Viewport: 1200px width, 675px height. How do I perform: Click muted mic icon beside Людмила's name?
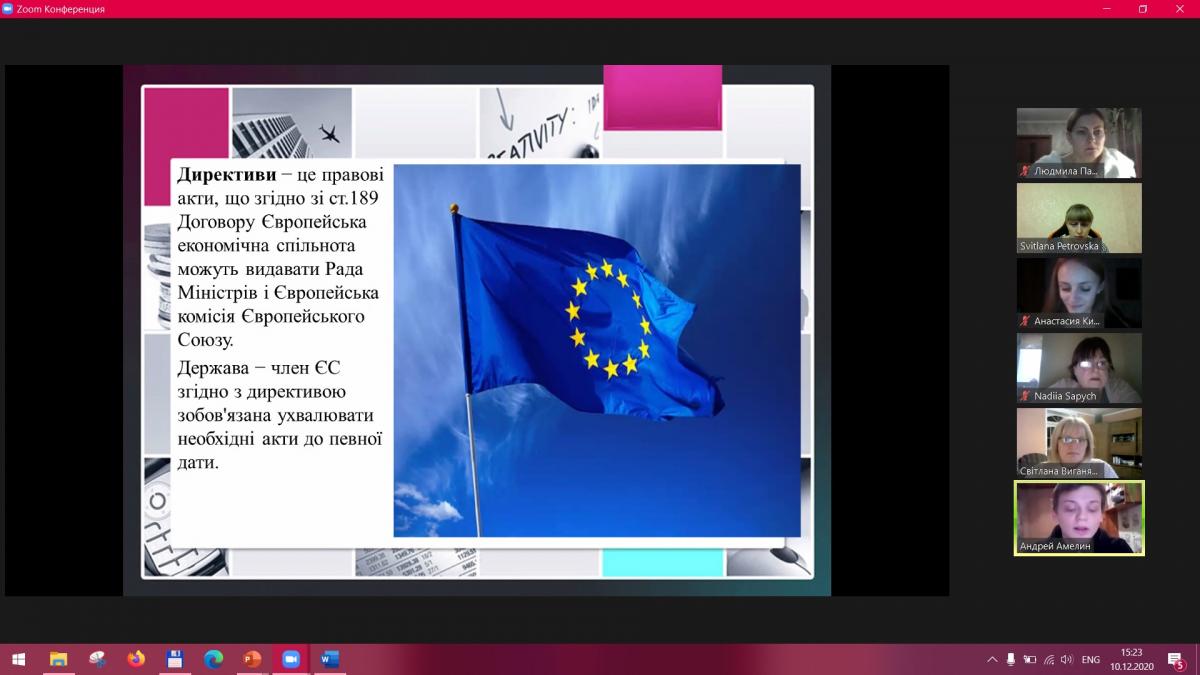tap(1025, 171)
